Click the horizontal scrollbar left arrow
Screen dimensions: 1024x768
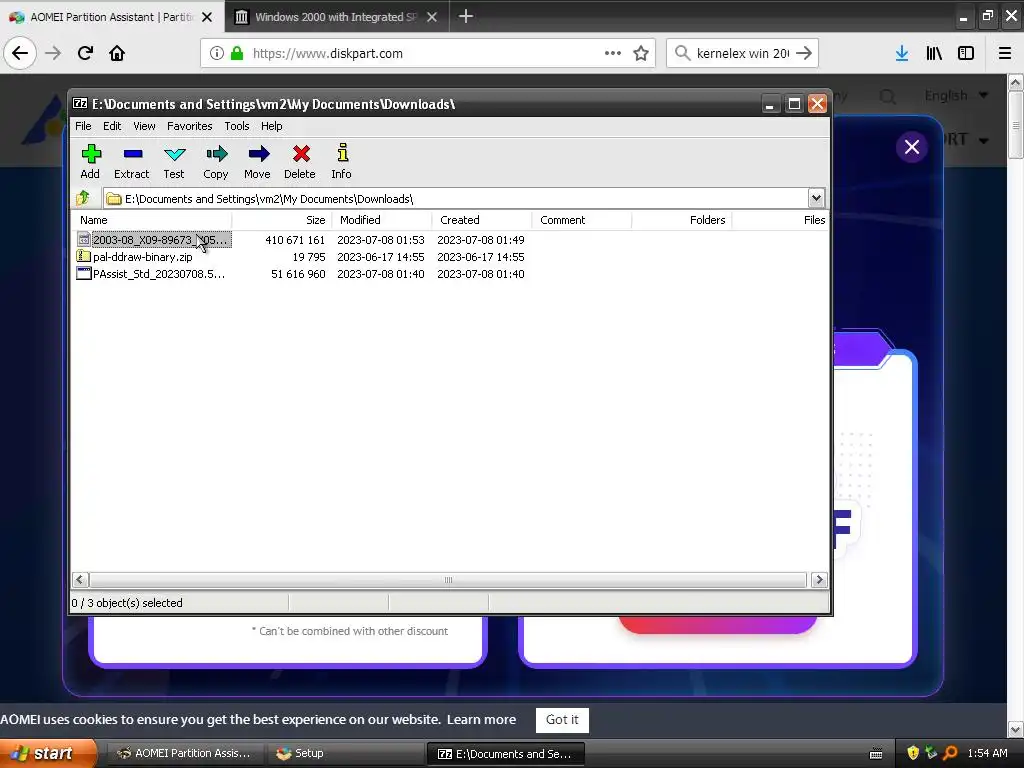80,579
